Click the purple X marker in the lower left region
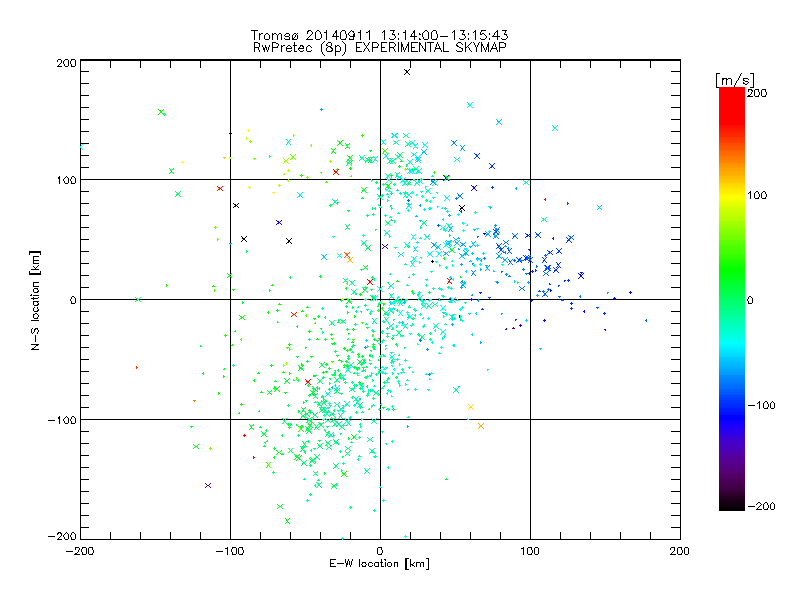The height and width of the screenshot is (600, 800). click(x=208, y=485)
